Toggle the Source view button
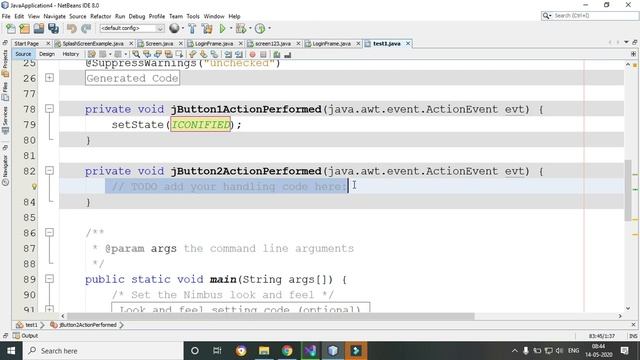Screen dimensions: 640x360 (x=23, y=54)
